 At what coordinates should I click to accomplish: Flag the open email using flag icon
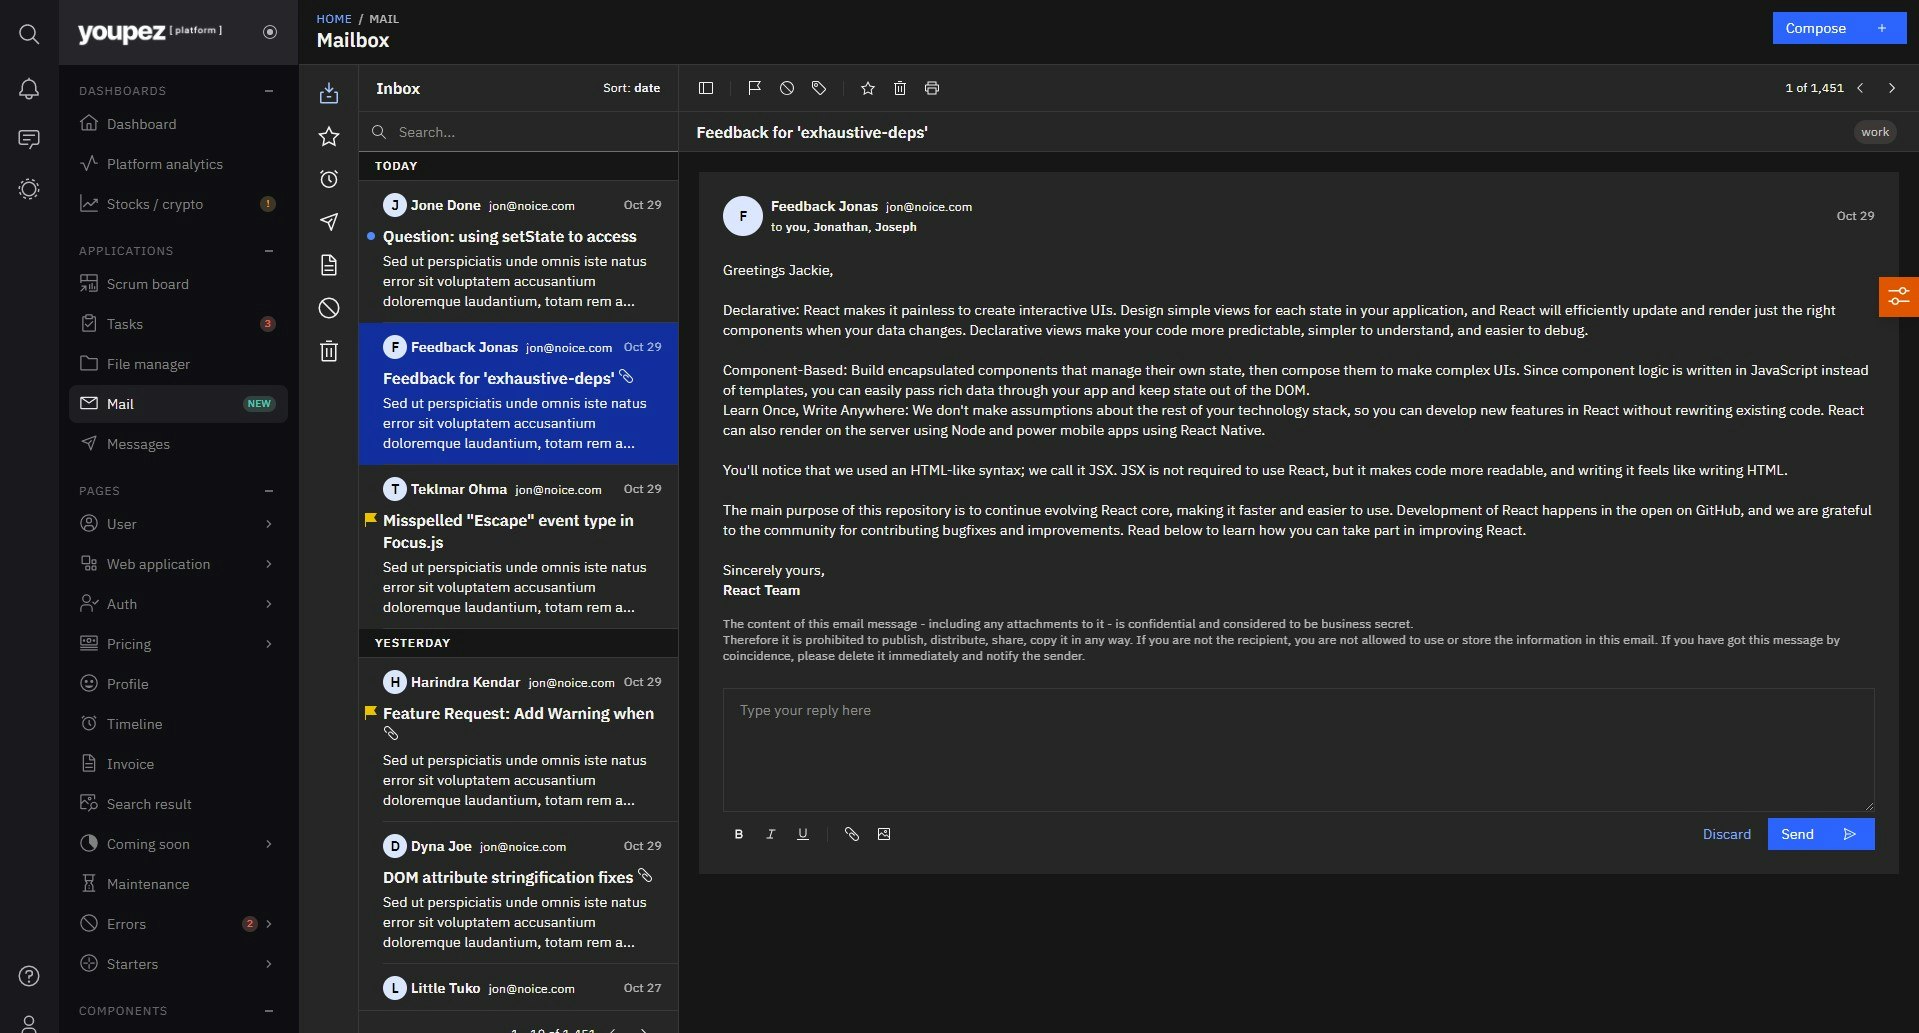pyautogui.click(x=755, y=88)
